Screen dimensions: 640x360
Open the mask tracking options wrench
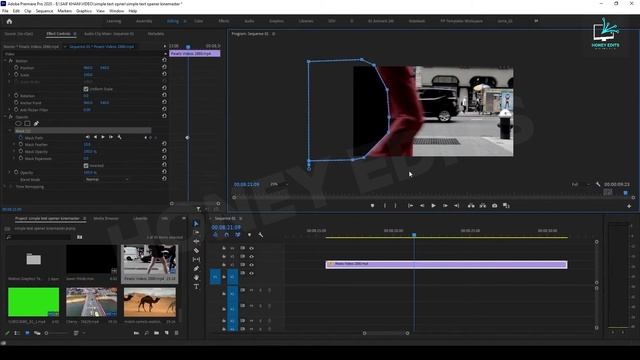pyautogui.click(x=120, y=137)
